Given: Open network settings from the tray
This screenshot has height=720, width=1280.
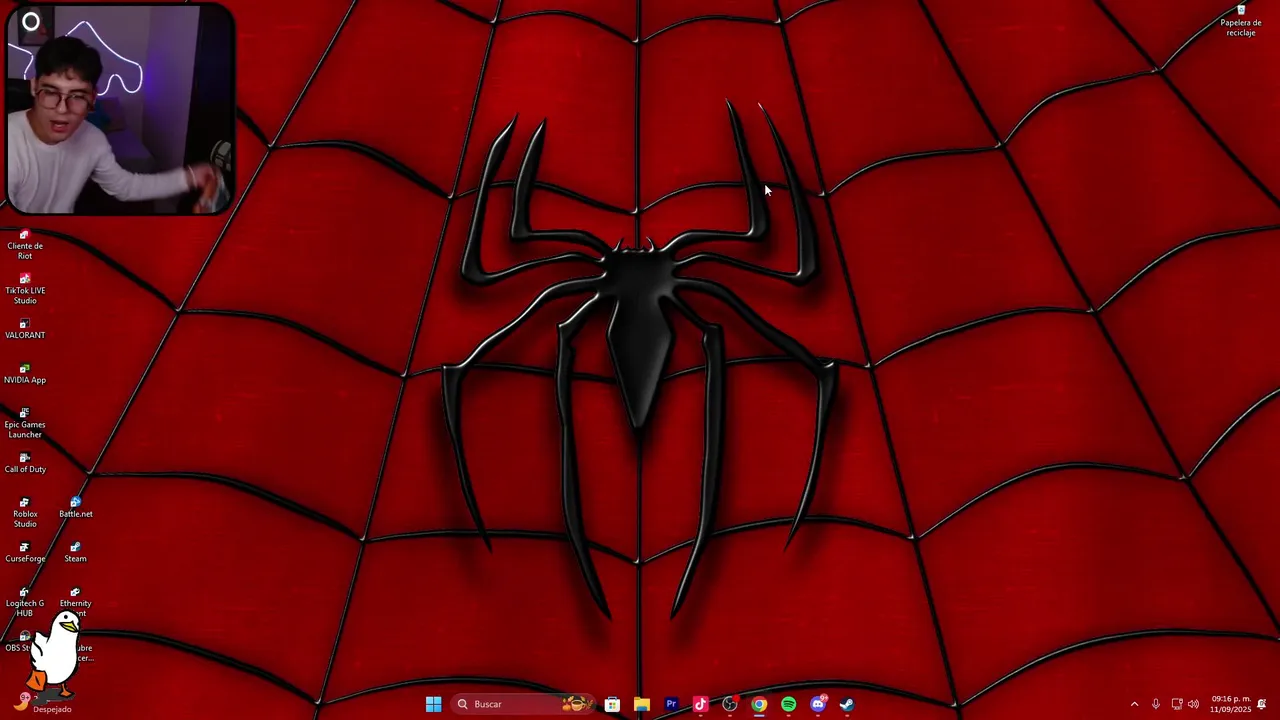Looking at the screenshot, I should [x=1177, y=704].
